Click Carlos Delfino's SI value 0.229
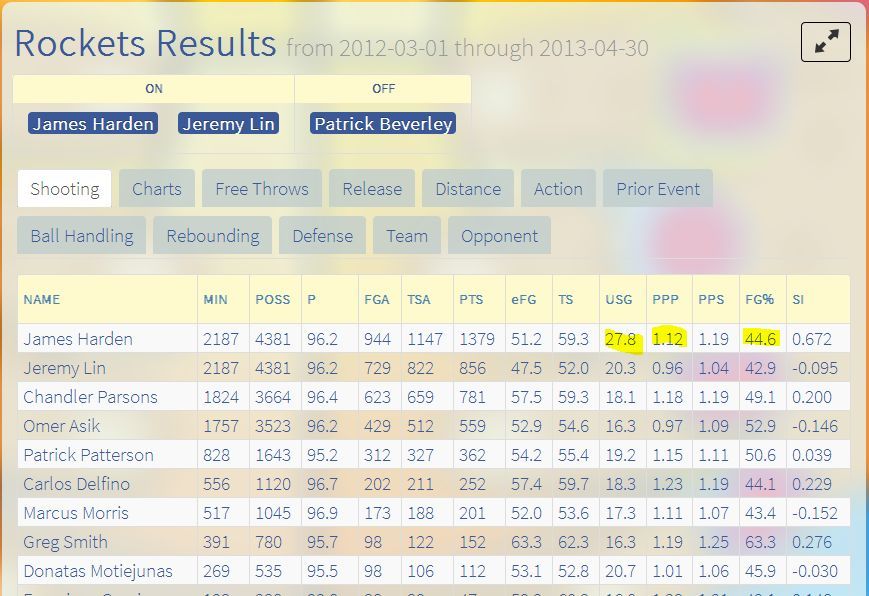 click(812, 483)
